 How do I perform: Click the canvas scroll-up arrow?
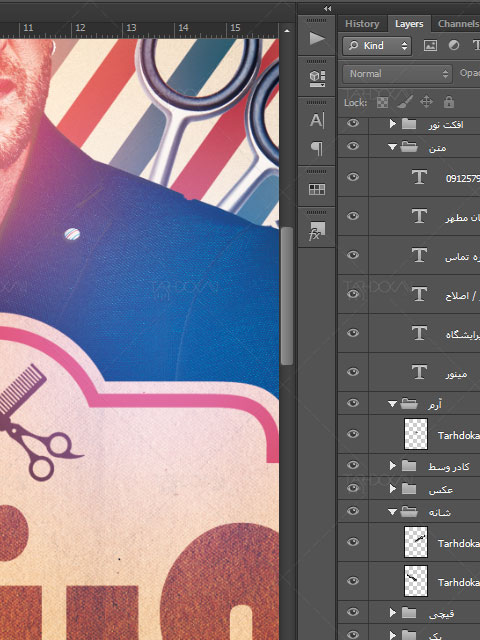tap(287, 31)
